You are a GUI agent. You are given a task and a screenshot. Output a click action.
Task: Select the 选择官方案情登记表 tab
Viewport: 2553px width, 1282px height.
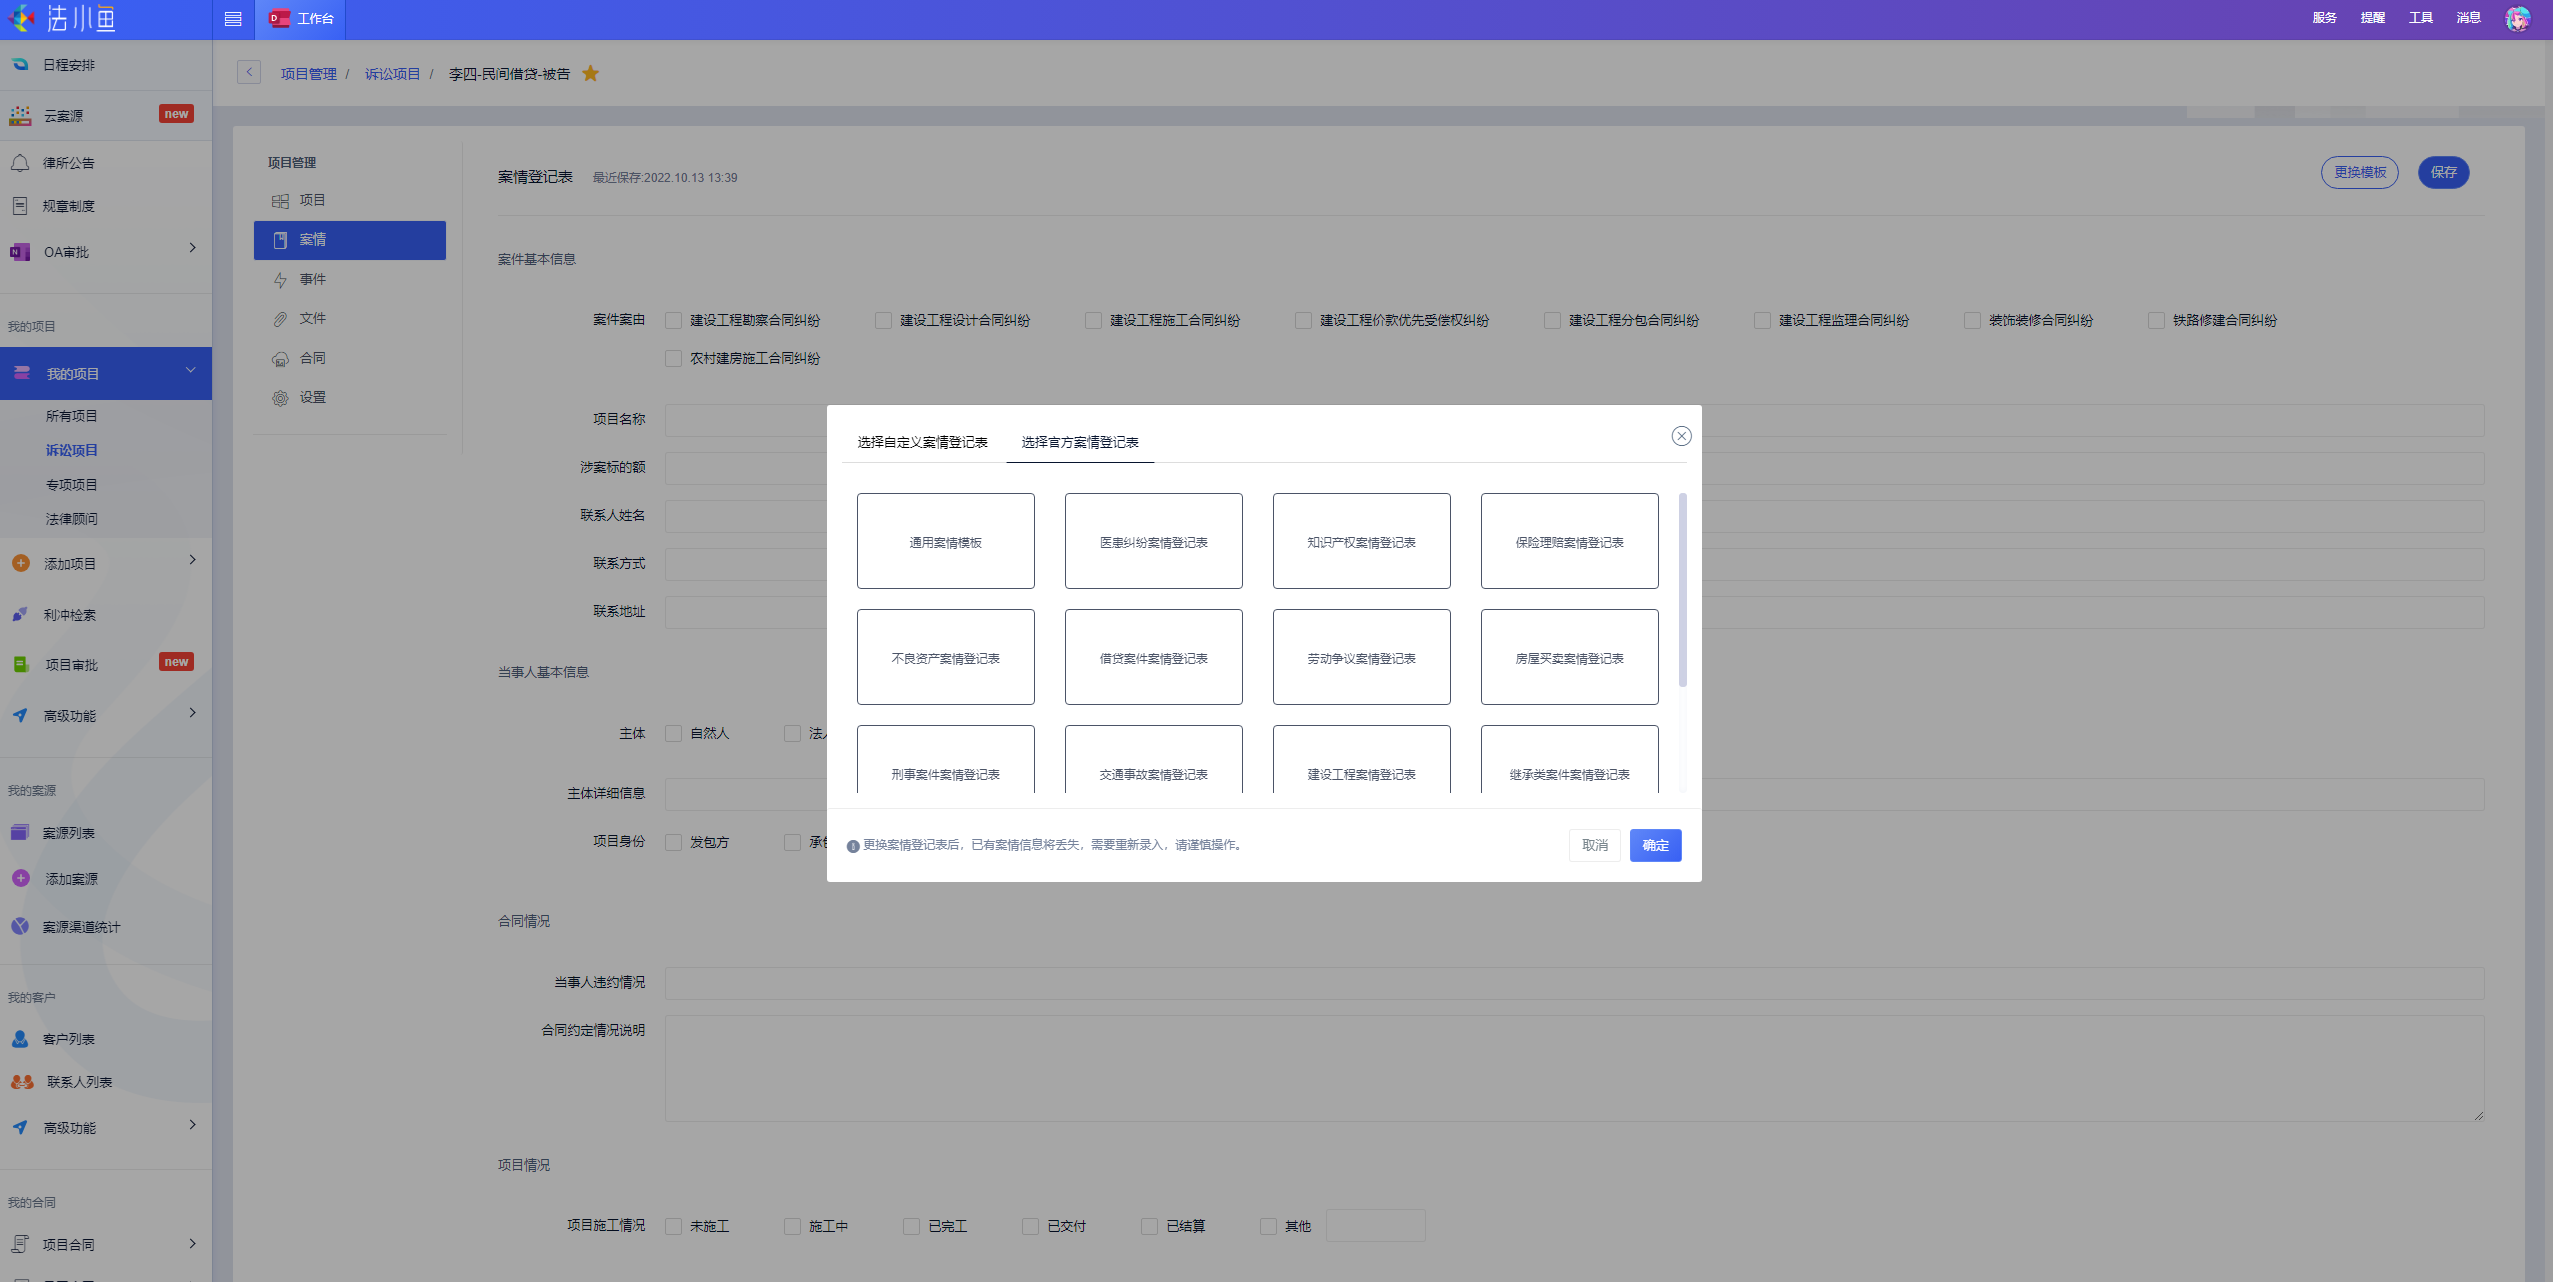[1080, 442]
